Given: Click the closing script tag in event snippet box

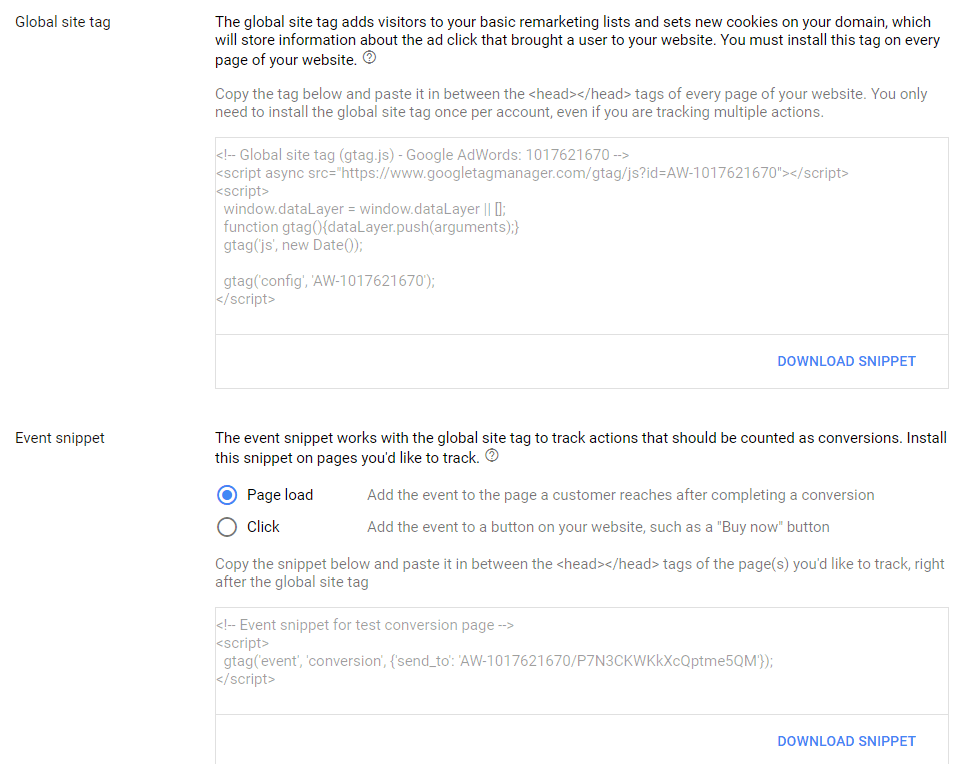Looking at the screenshot, I should coord(245,679).
